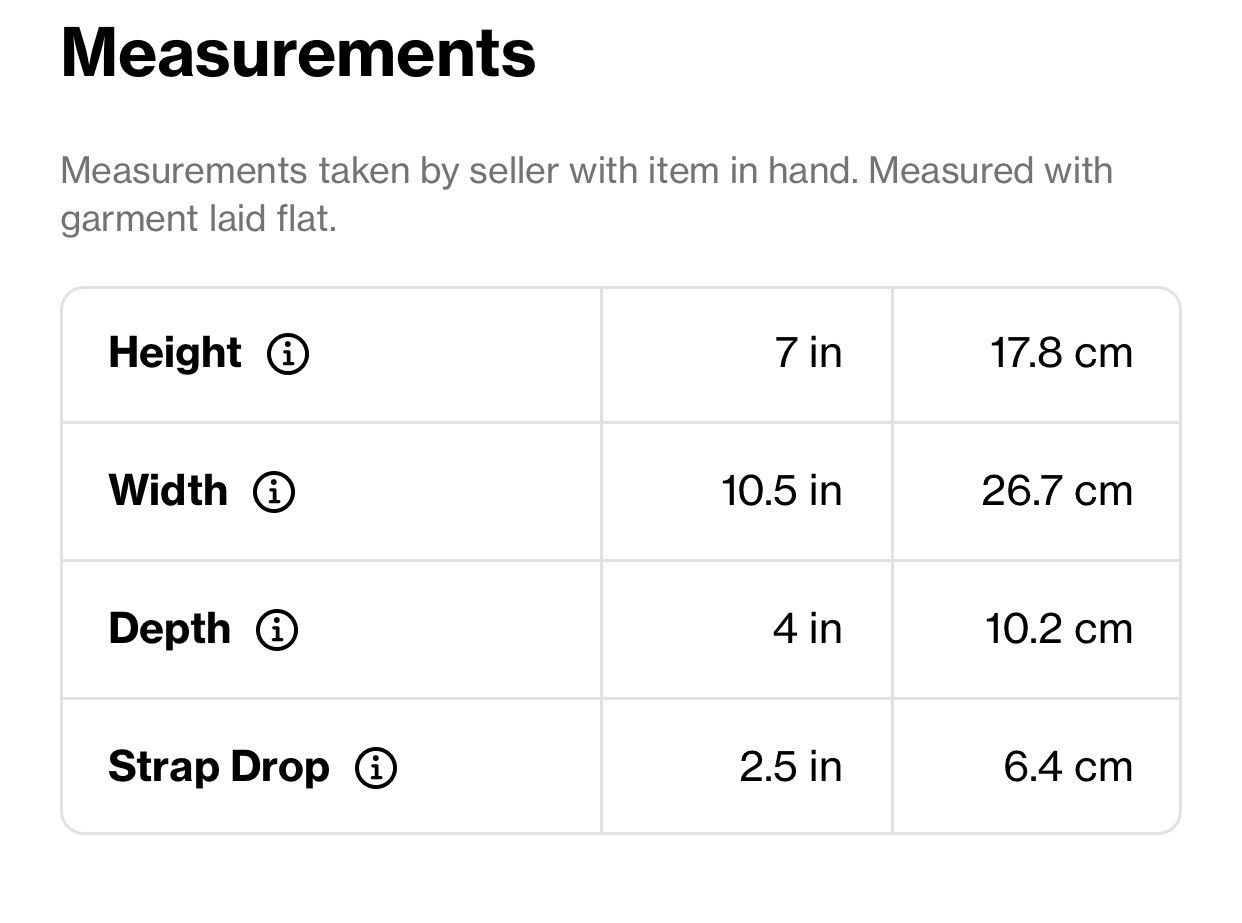Click the 2.5 in strap drop value

click(x=791, y=767)
